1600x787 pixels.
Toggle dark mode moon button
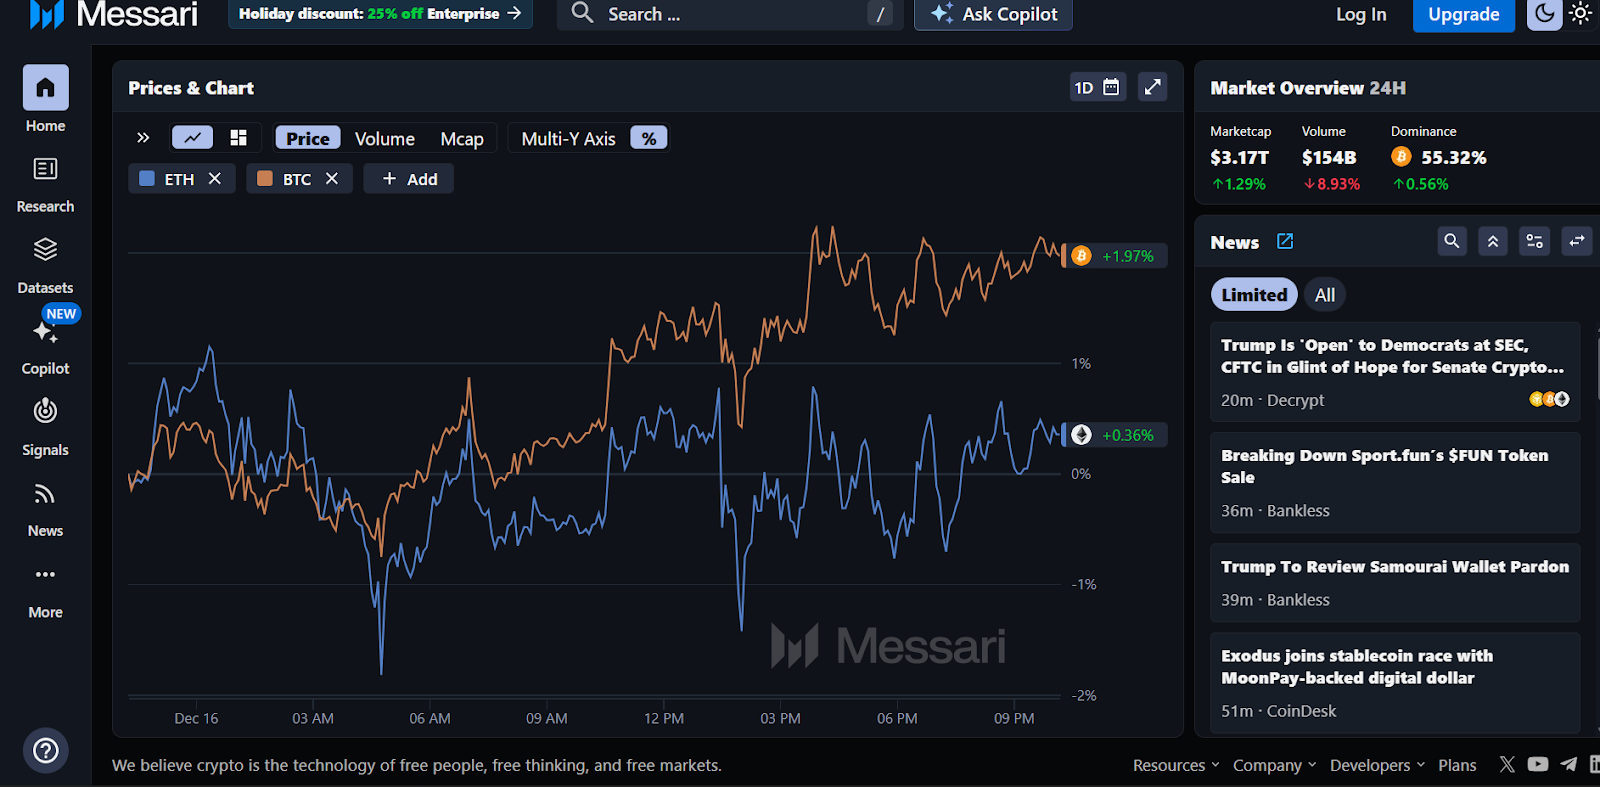[x=1544, y=14]
